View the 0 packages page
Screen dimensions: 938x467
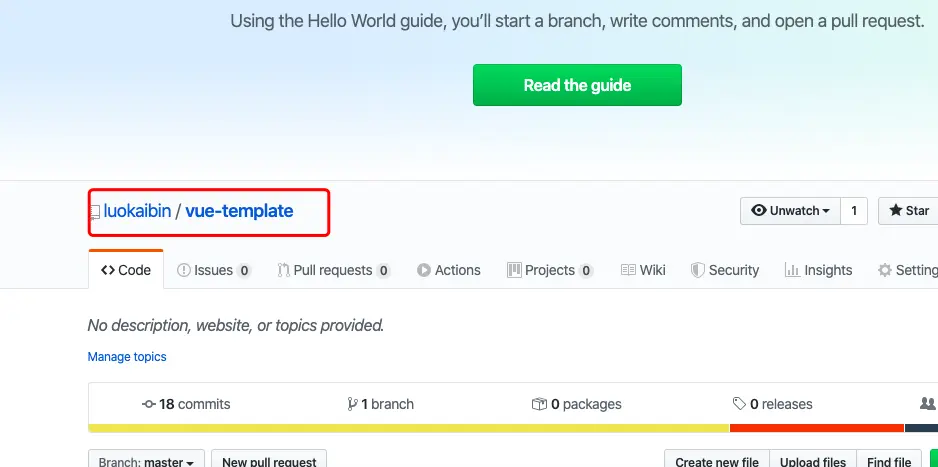[x=577, y=404]
